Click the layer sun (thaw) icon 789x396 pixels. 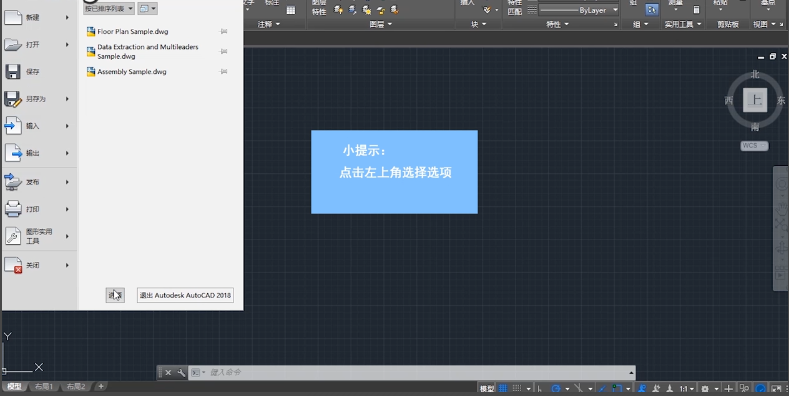click(367, 10)
